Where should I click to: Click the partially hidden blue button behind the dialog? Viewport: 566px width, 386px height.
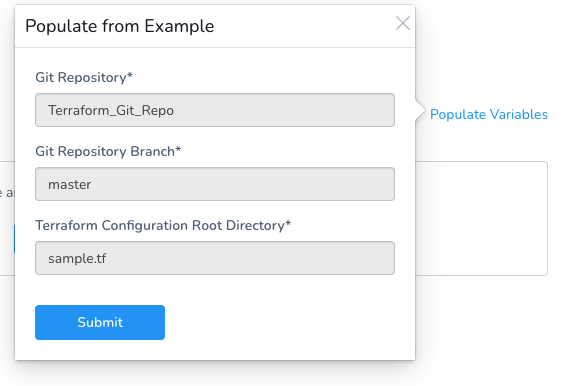[14, 239]
